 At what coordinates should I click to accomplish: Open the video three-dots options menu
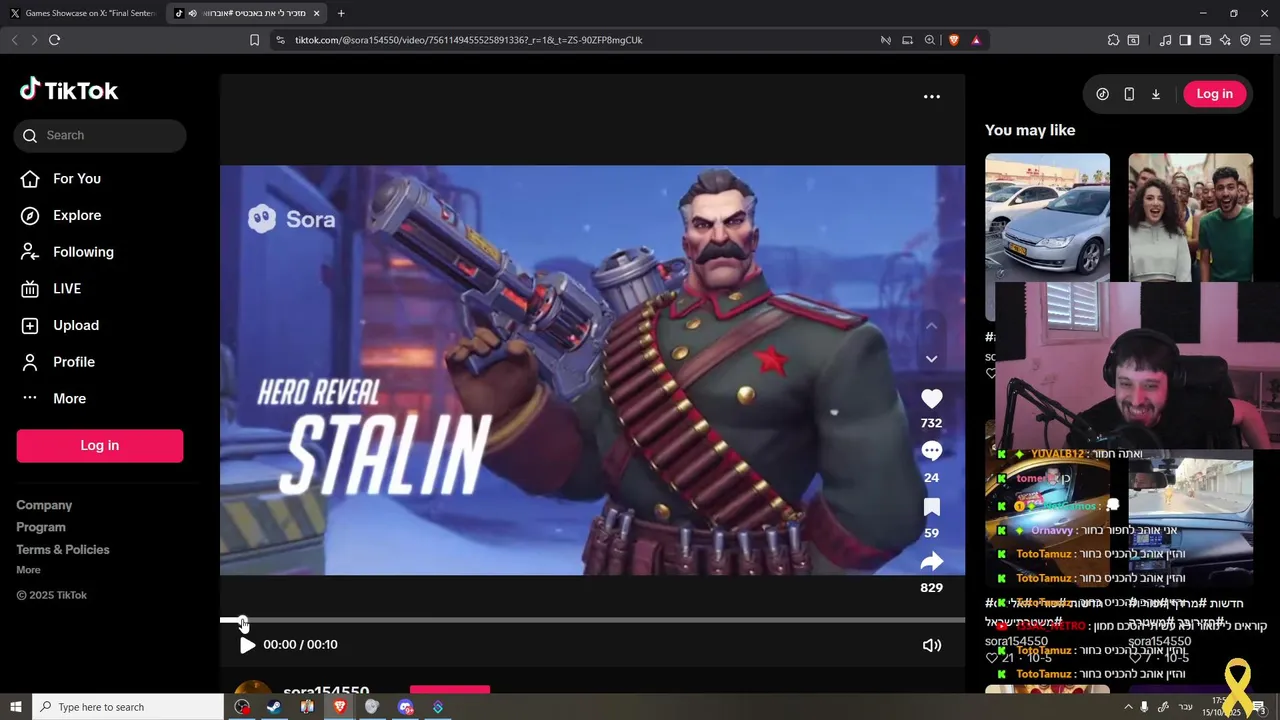932,96
